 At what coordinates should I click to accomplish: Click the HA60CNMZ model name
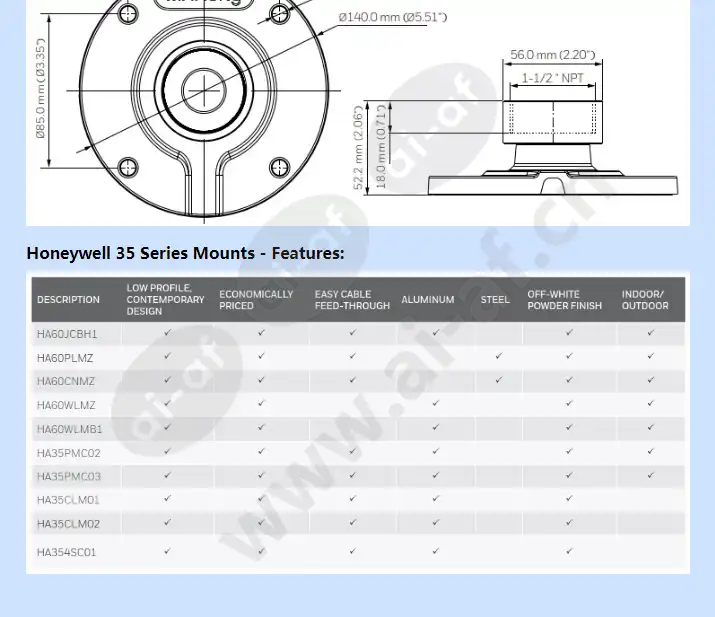coord(66,381)
